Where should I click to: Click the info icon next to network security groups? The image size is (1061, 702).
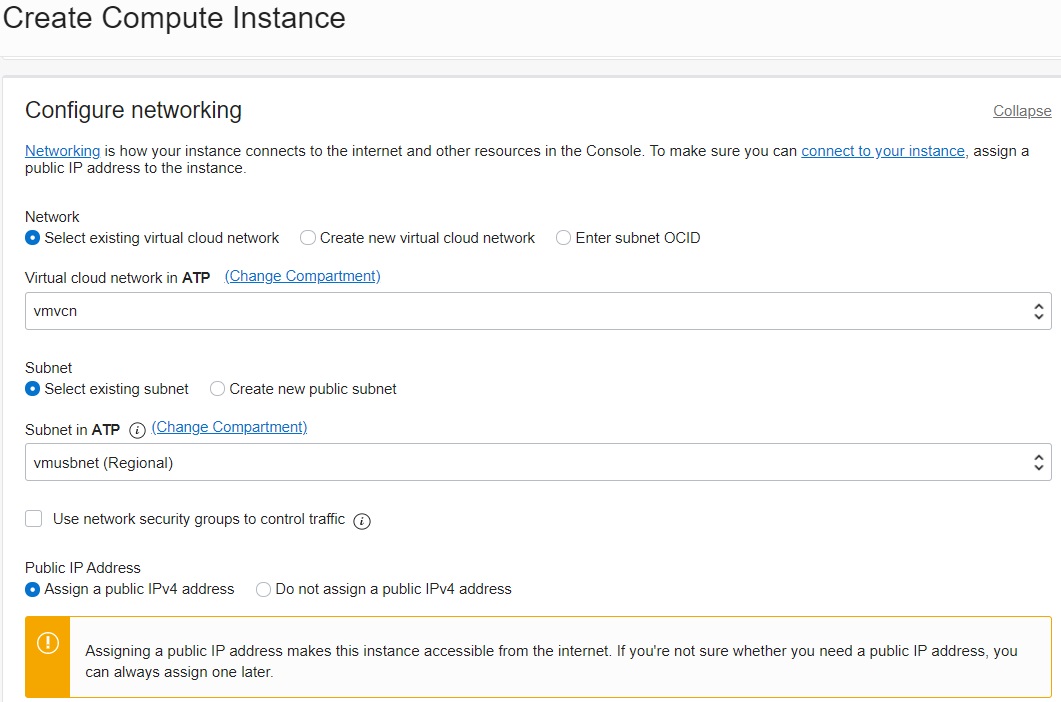point(362,521)
